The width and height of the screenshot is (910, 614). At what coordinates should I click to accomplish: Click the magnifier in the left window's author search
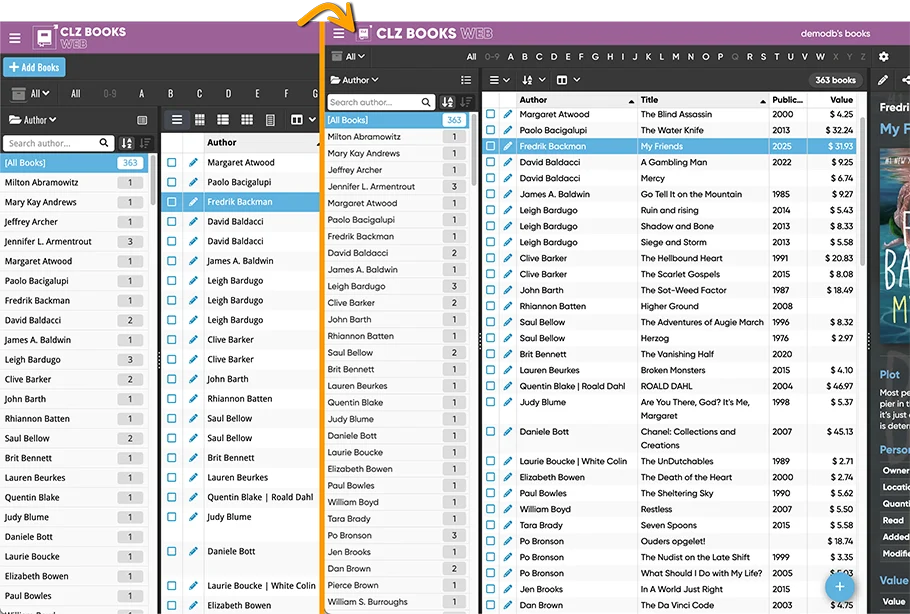tap(103, 143)
